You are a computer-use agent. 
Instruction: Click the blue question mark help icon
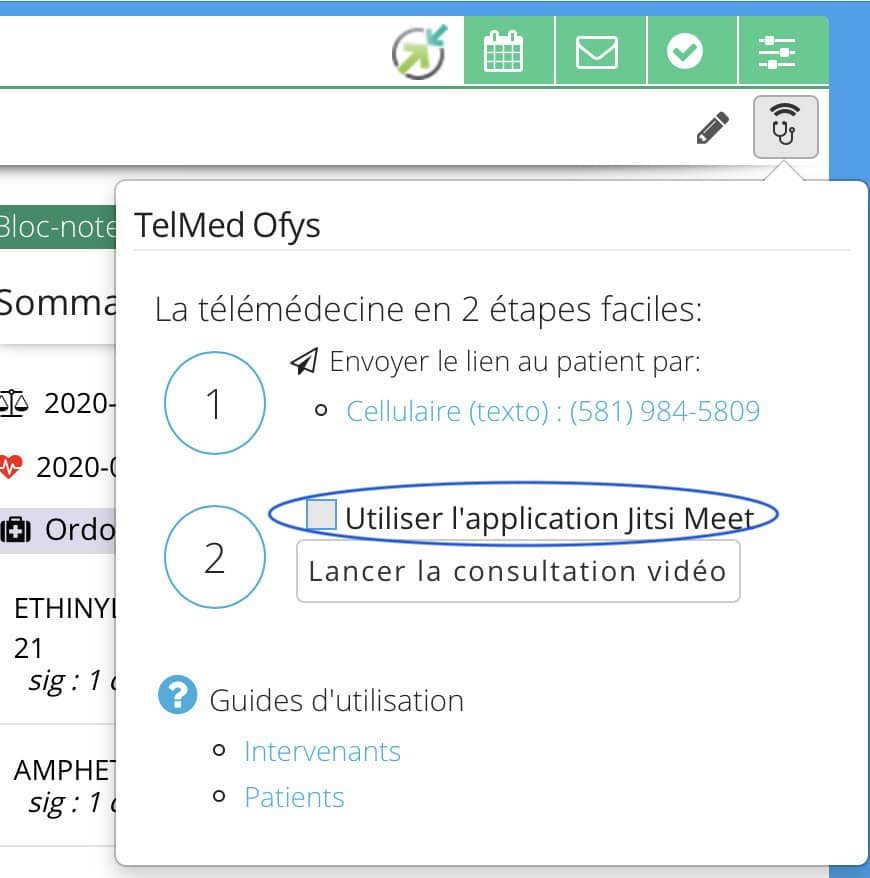[177, 695]
